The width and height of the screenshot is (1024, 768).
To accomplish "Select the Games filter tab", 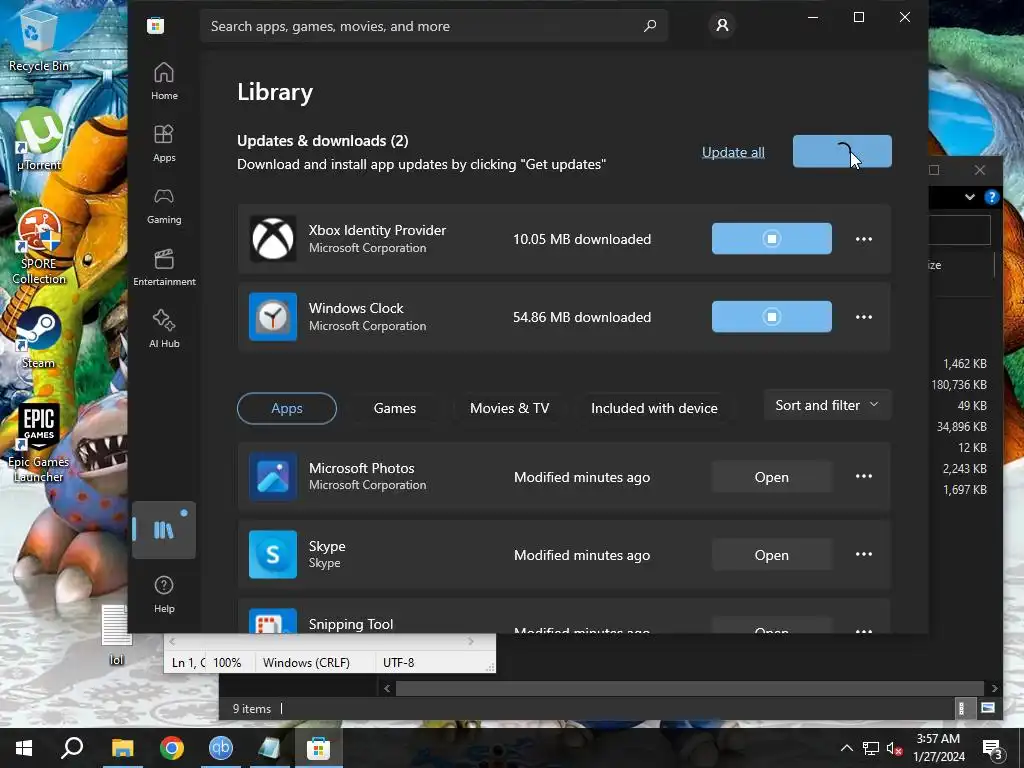I will point(394,408).
